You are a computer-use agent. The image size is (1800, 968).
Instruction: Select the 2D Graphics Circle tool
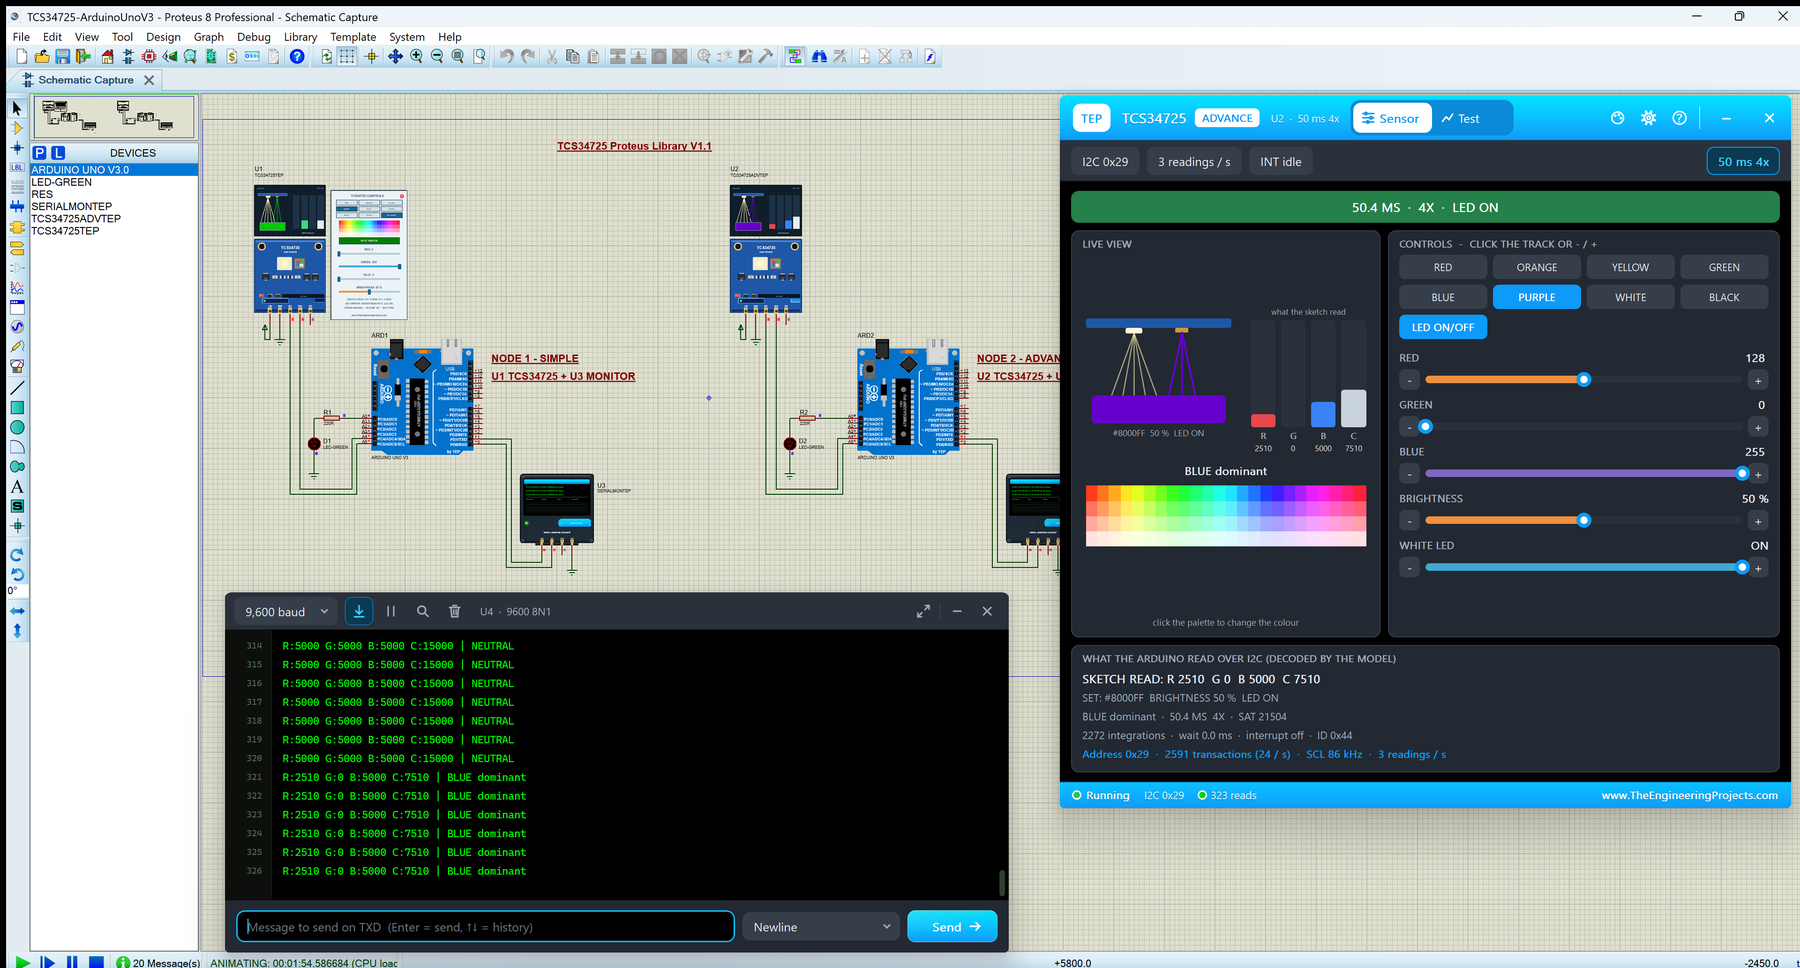[17, 427]
